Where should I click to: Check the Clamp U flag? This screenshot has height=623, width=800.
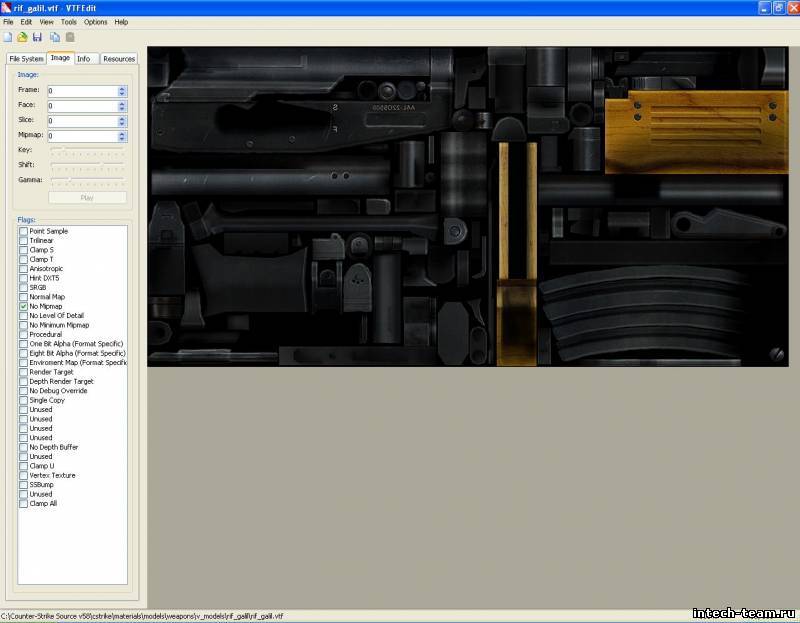pos(23,466)
